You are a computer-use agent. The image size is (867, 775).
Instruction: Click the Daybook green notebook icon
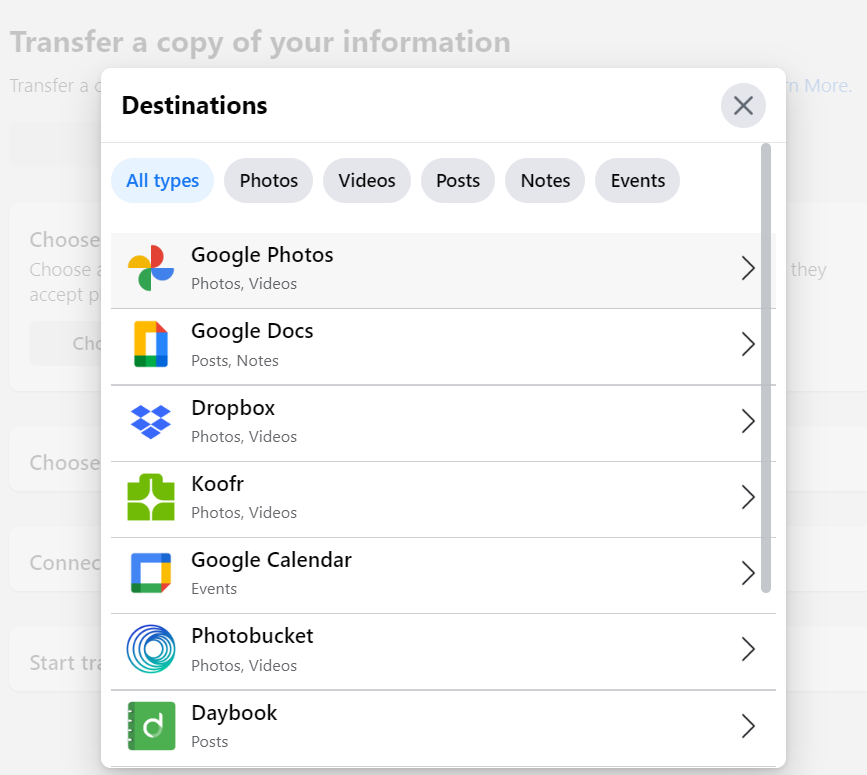point(151,726)
